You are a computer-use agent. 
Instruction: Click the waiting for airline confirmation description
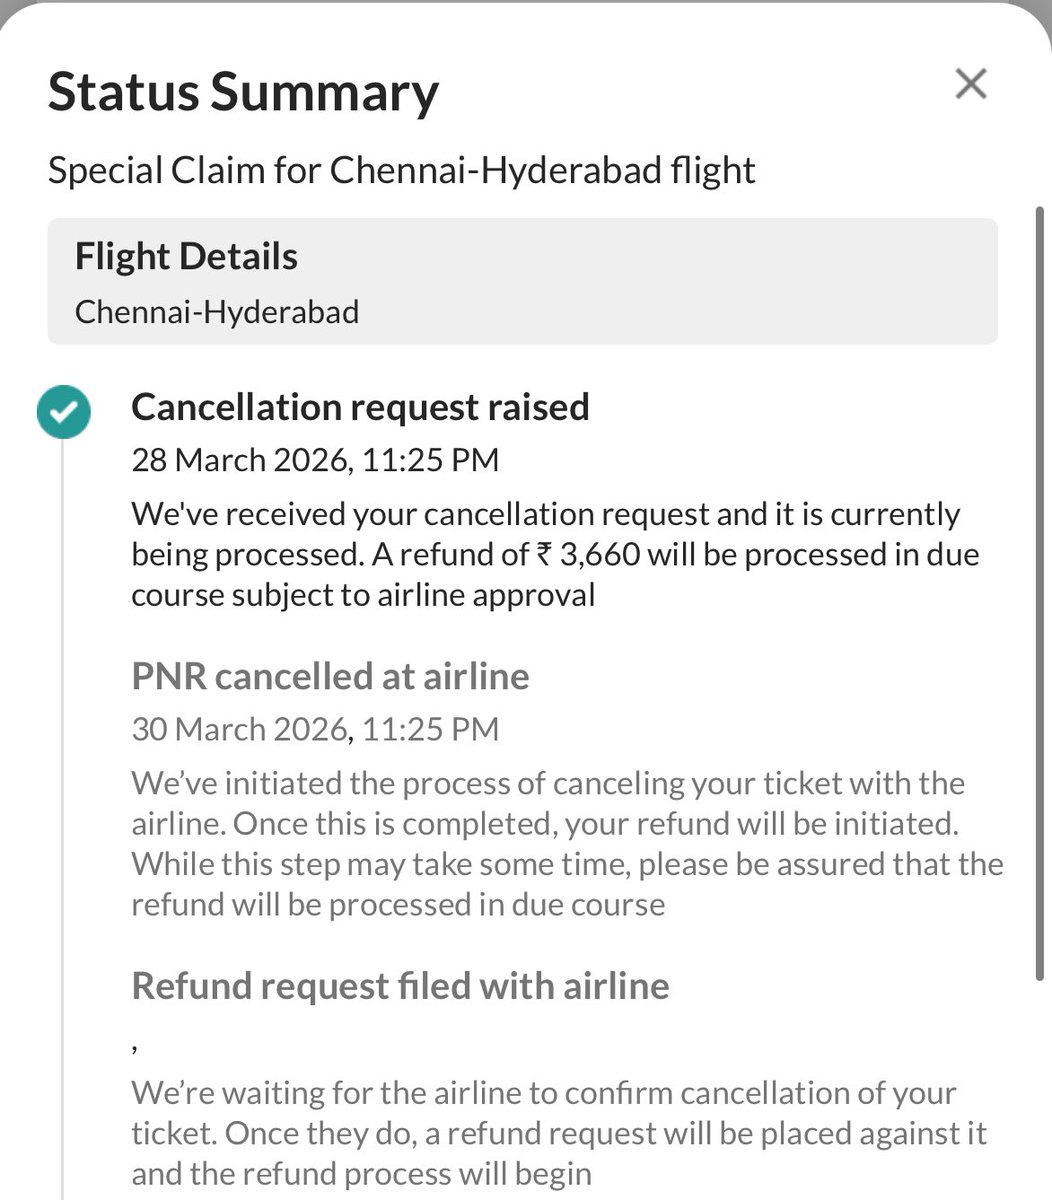(x=559, y=1133)
